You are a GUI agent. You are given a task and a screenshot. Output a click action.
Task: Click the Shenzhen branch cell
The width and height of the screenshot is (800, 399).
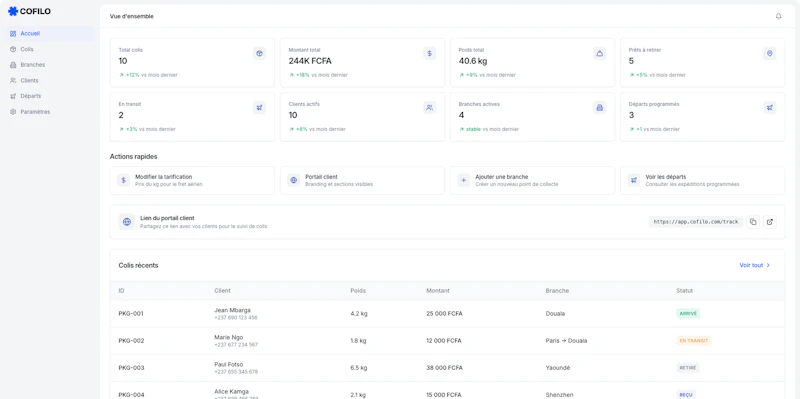[559, 395]
